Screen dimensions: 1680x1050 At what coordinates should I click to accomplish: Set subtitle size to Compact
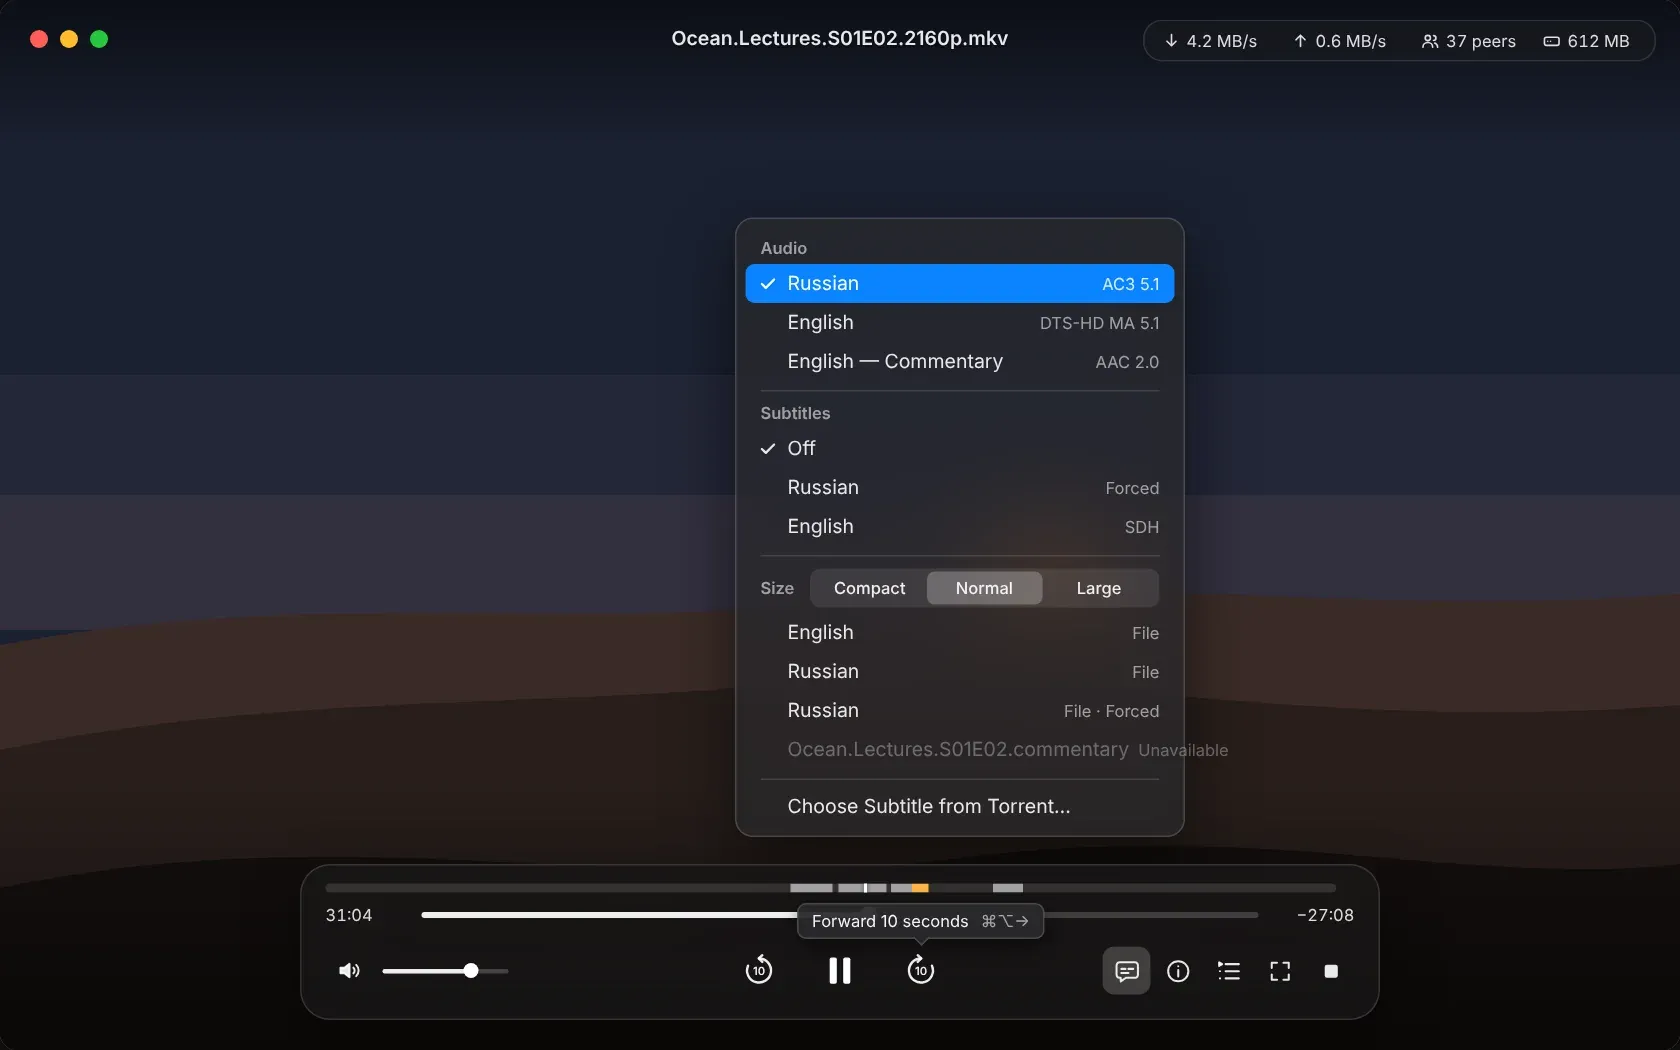869,588
